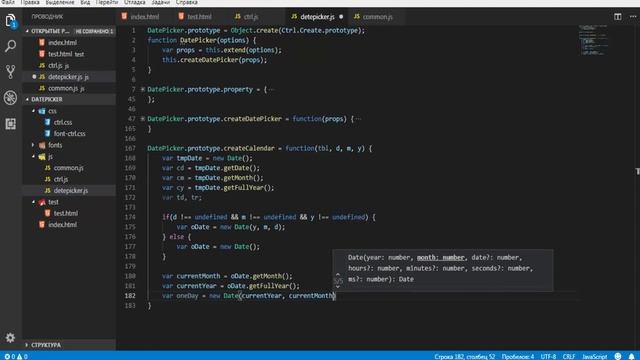Open index.html in open editors list
Image resolution: width=640 pixels, height=360 pixels.
click(69, 42)
